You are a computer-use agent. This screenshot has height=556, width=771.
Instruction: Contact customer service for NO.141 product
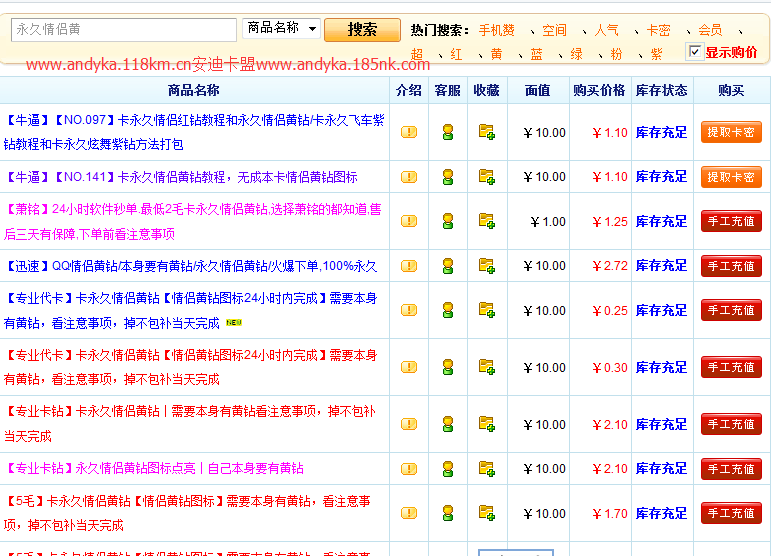pyautogui.click(x=447, y=177)
